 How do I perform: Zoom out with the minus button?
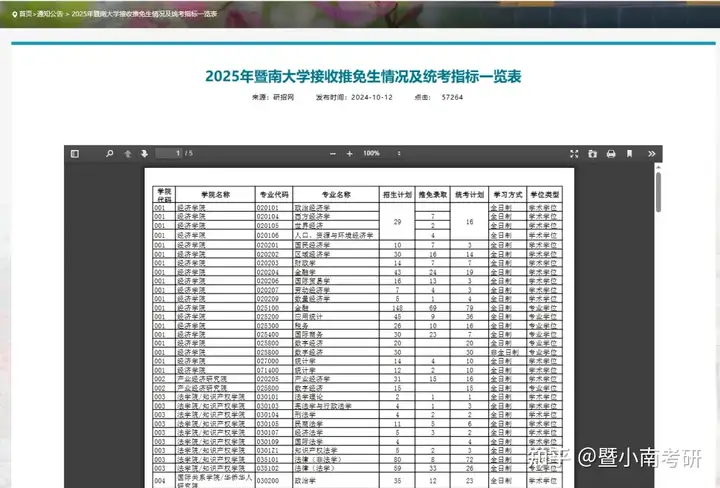click(x=333, y=154)
